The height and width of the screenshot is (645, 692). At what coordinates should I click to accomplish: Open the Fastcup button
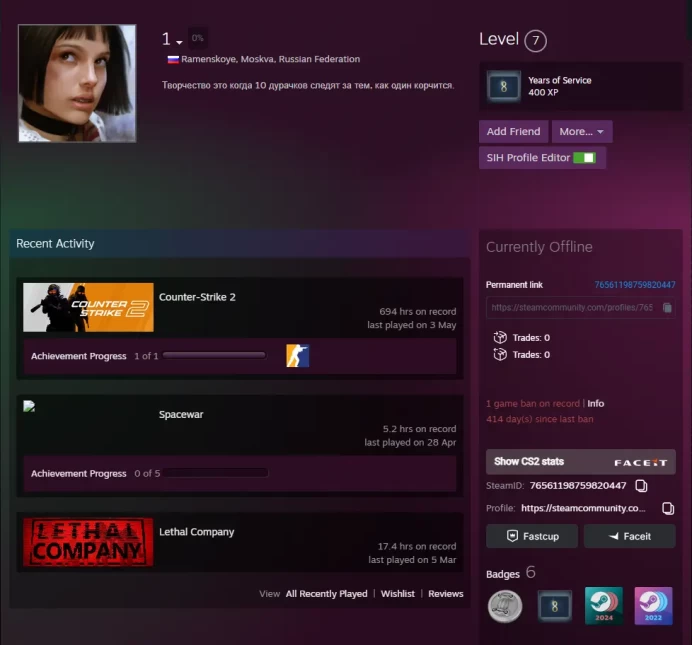[532, 536]
